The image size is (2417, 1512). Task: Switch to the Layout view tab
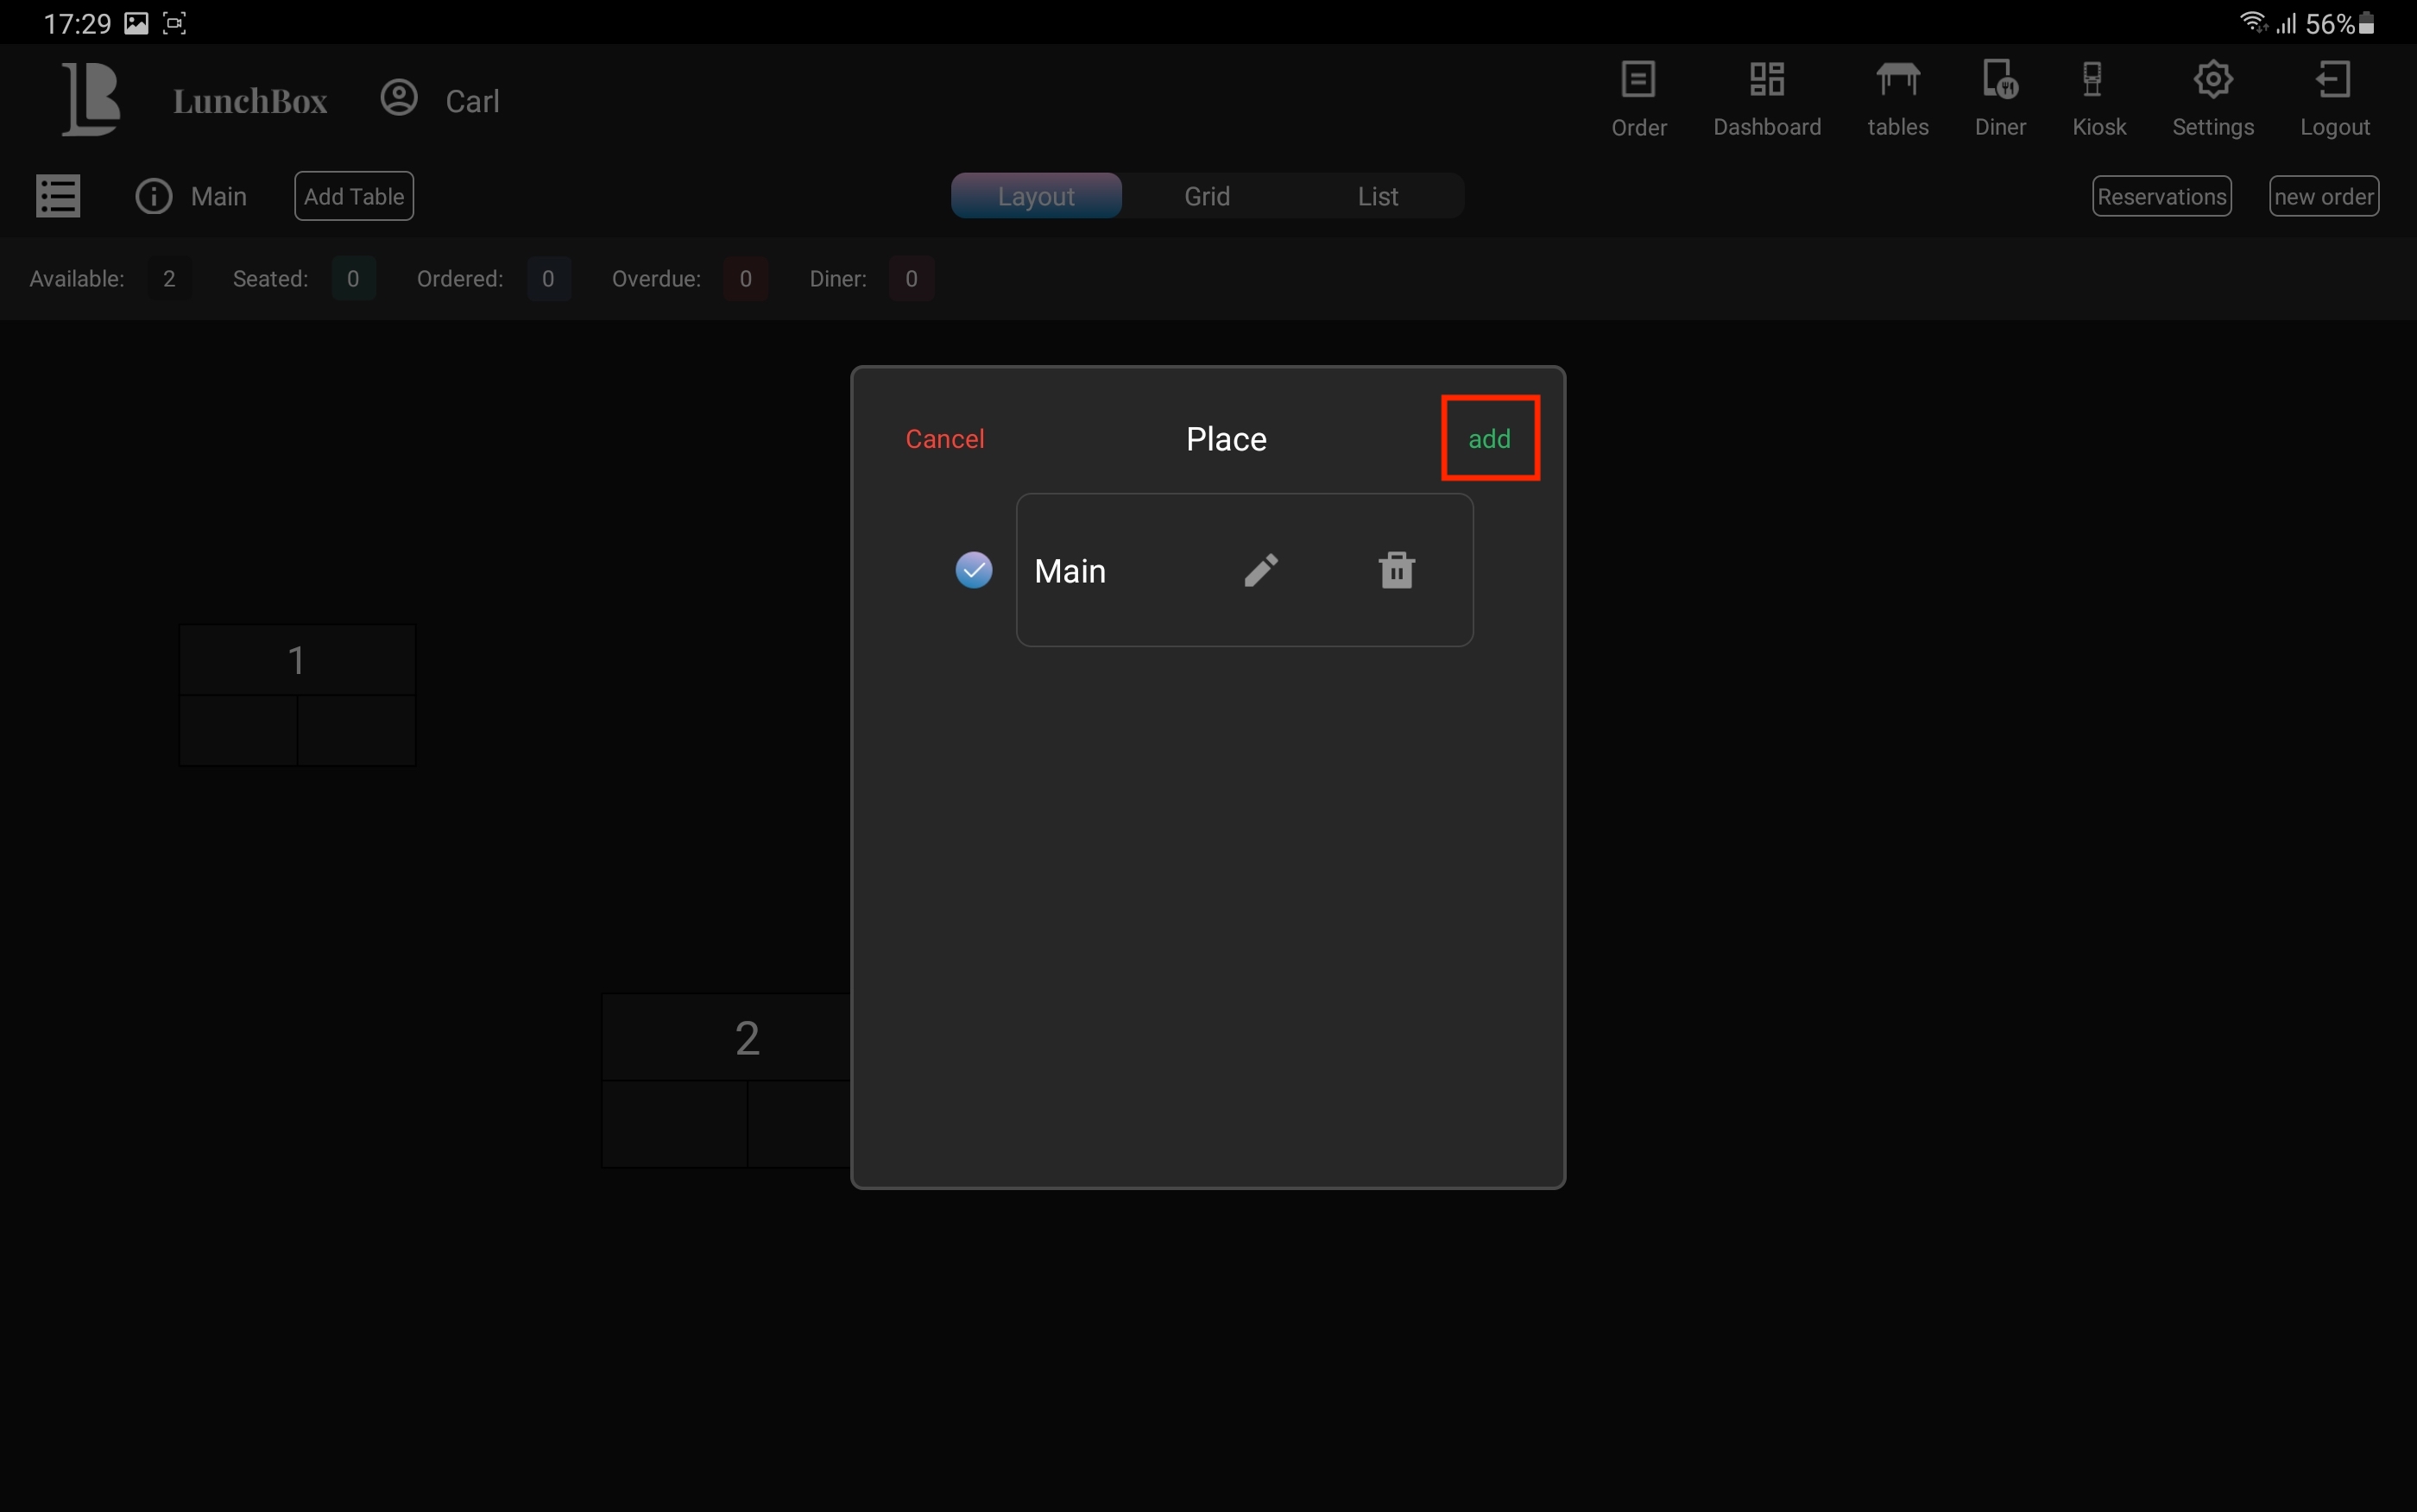1036,196
